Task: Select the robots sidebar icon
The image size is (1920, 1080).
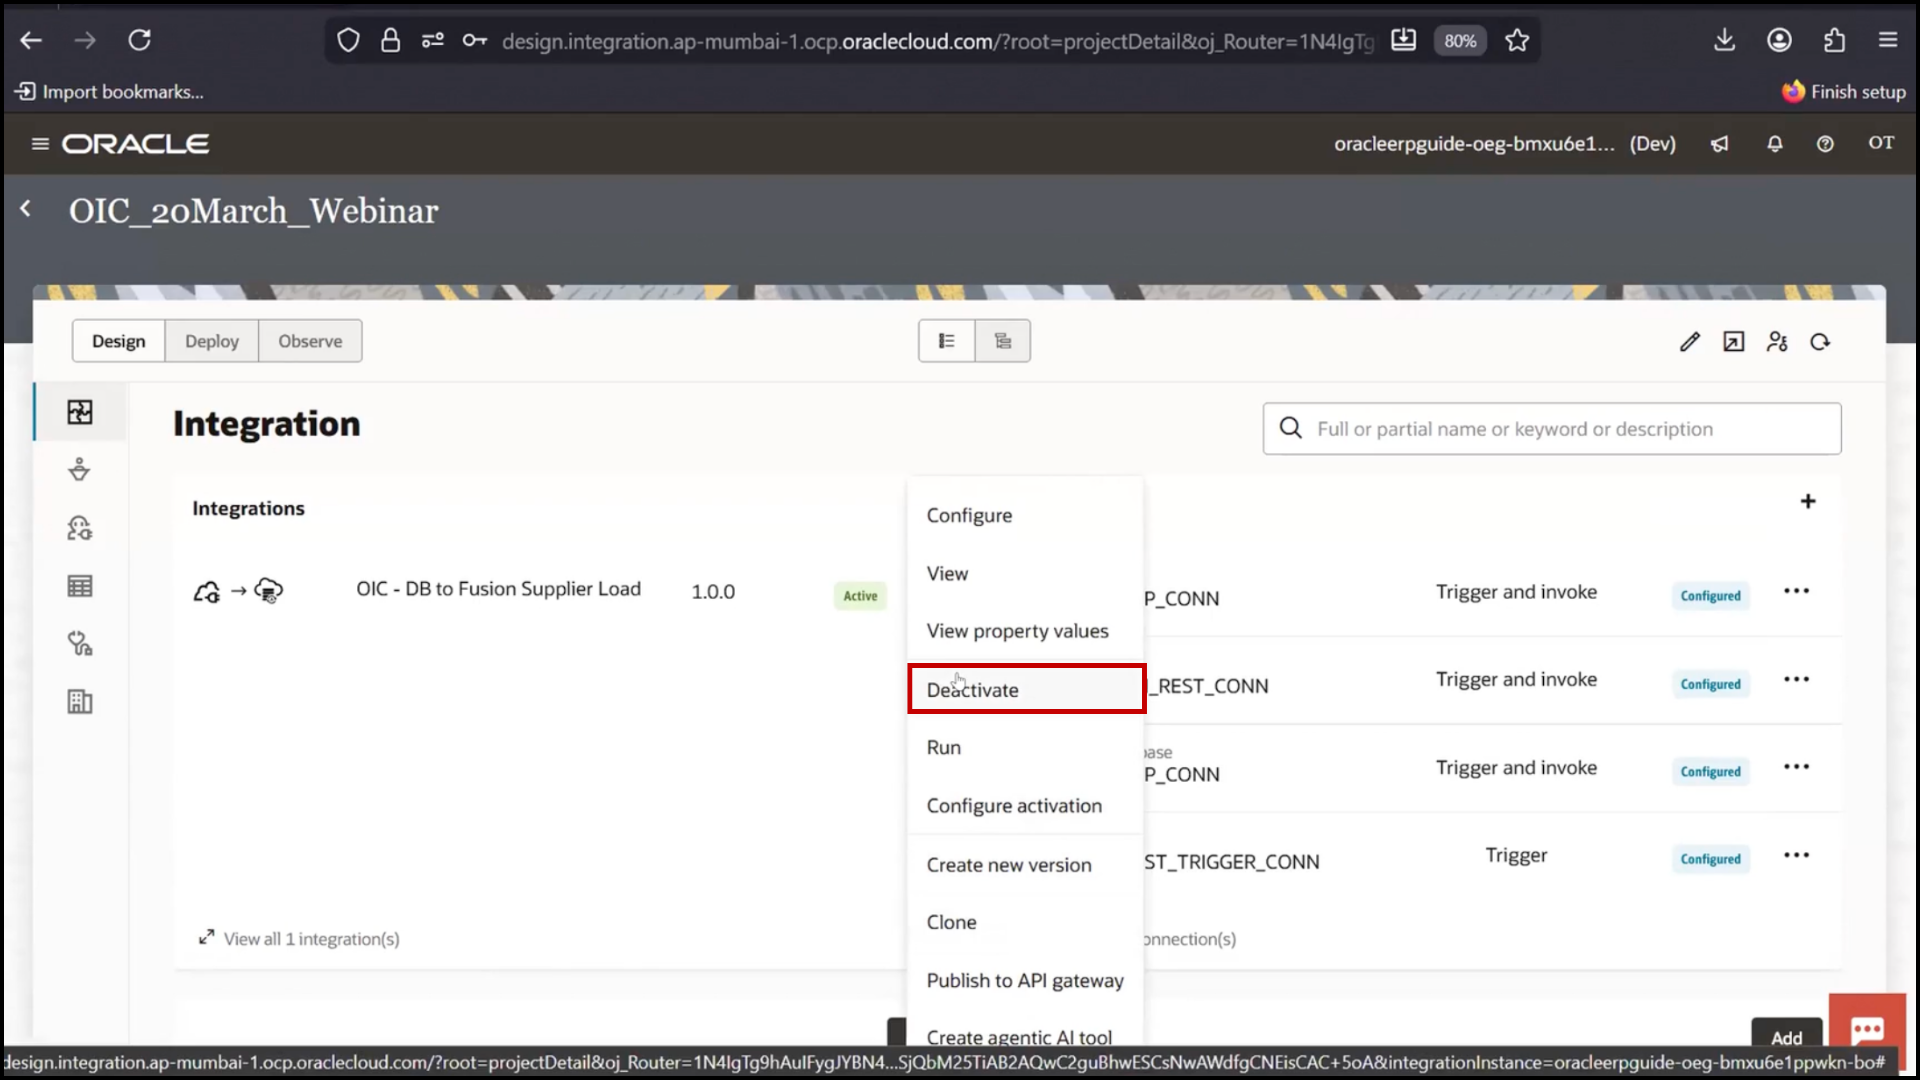Action: pyautogui.click(x=80, y=528)
